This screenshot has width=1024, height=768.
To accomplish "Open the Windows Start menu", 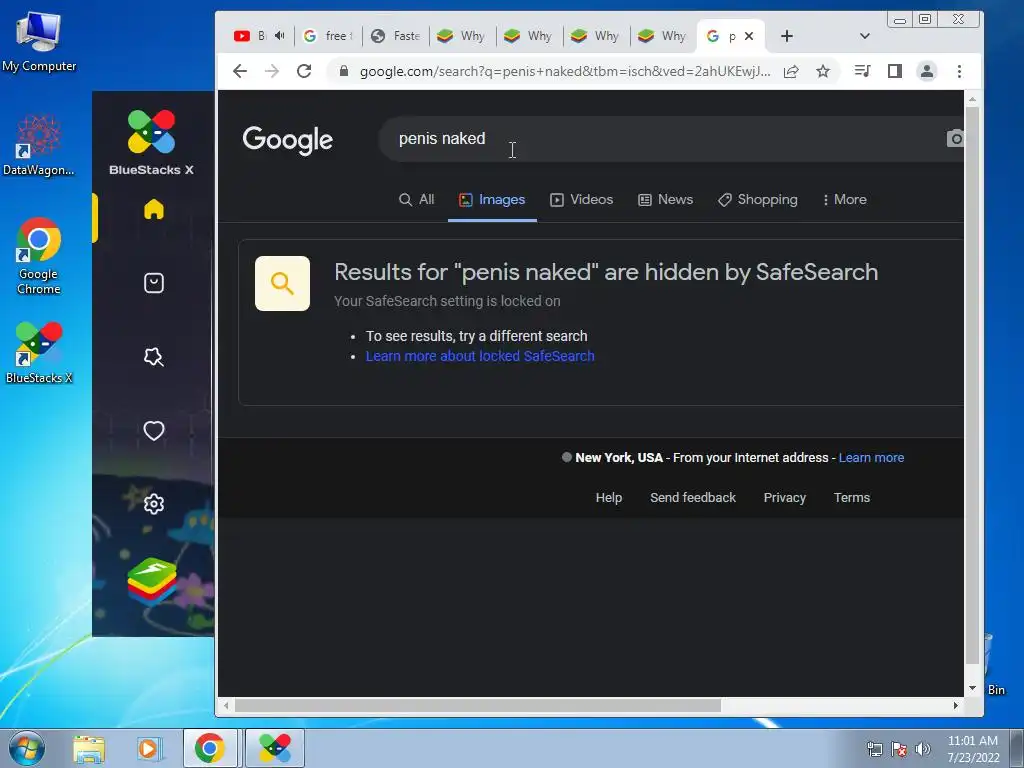I will coord(26,748).
